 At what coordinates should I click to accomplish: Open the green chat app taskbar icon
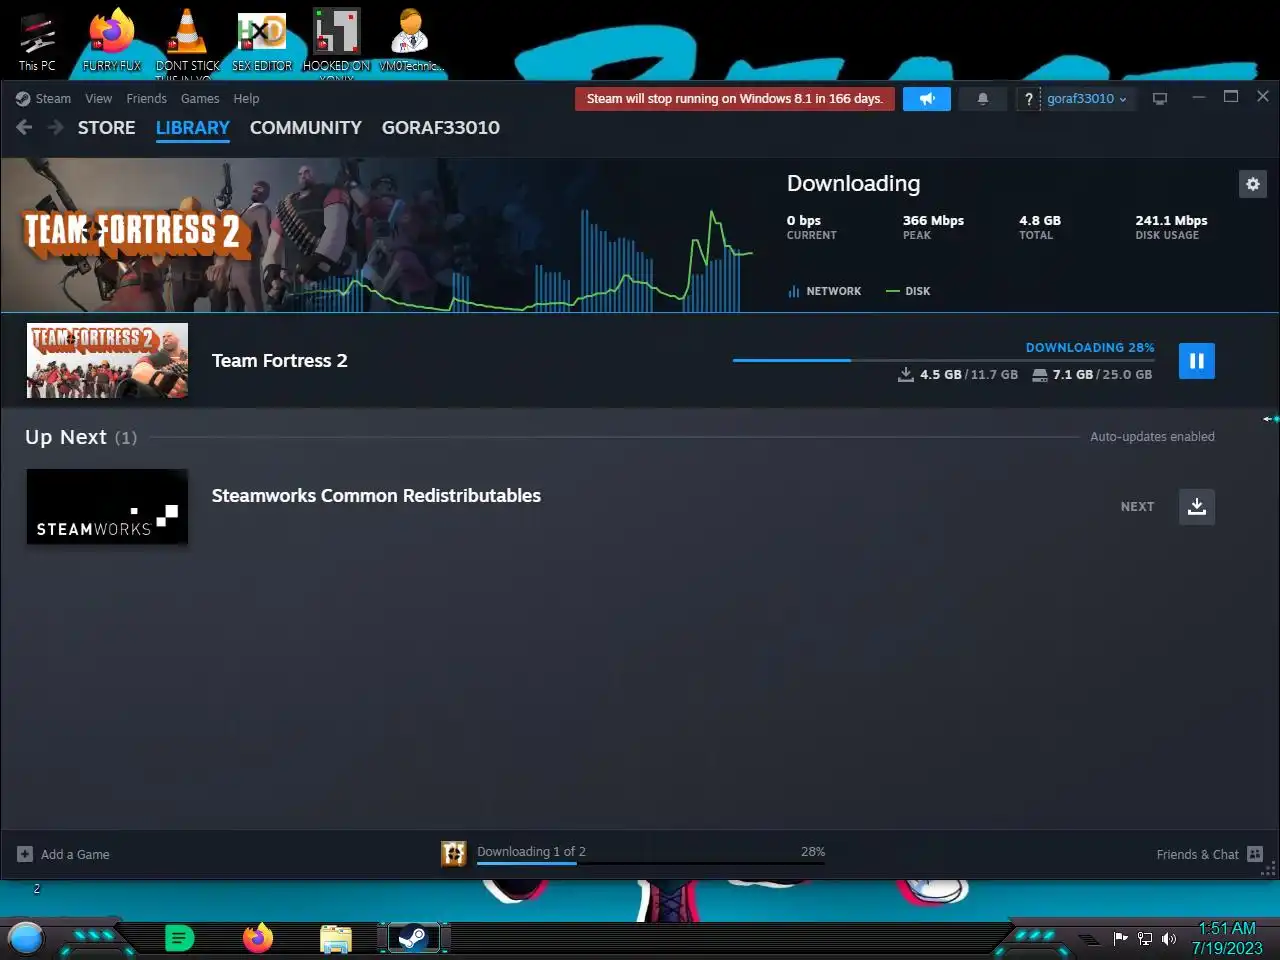tap(179, 938)
